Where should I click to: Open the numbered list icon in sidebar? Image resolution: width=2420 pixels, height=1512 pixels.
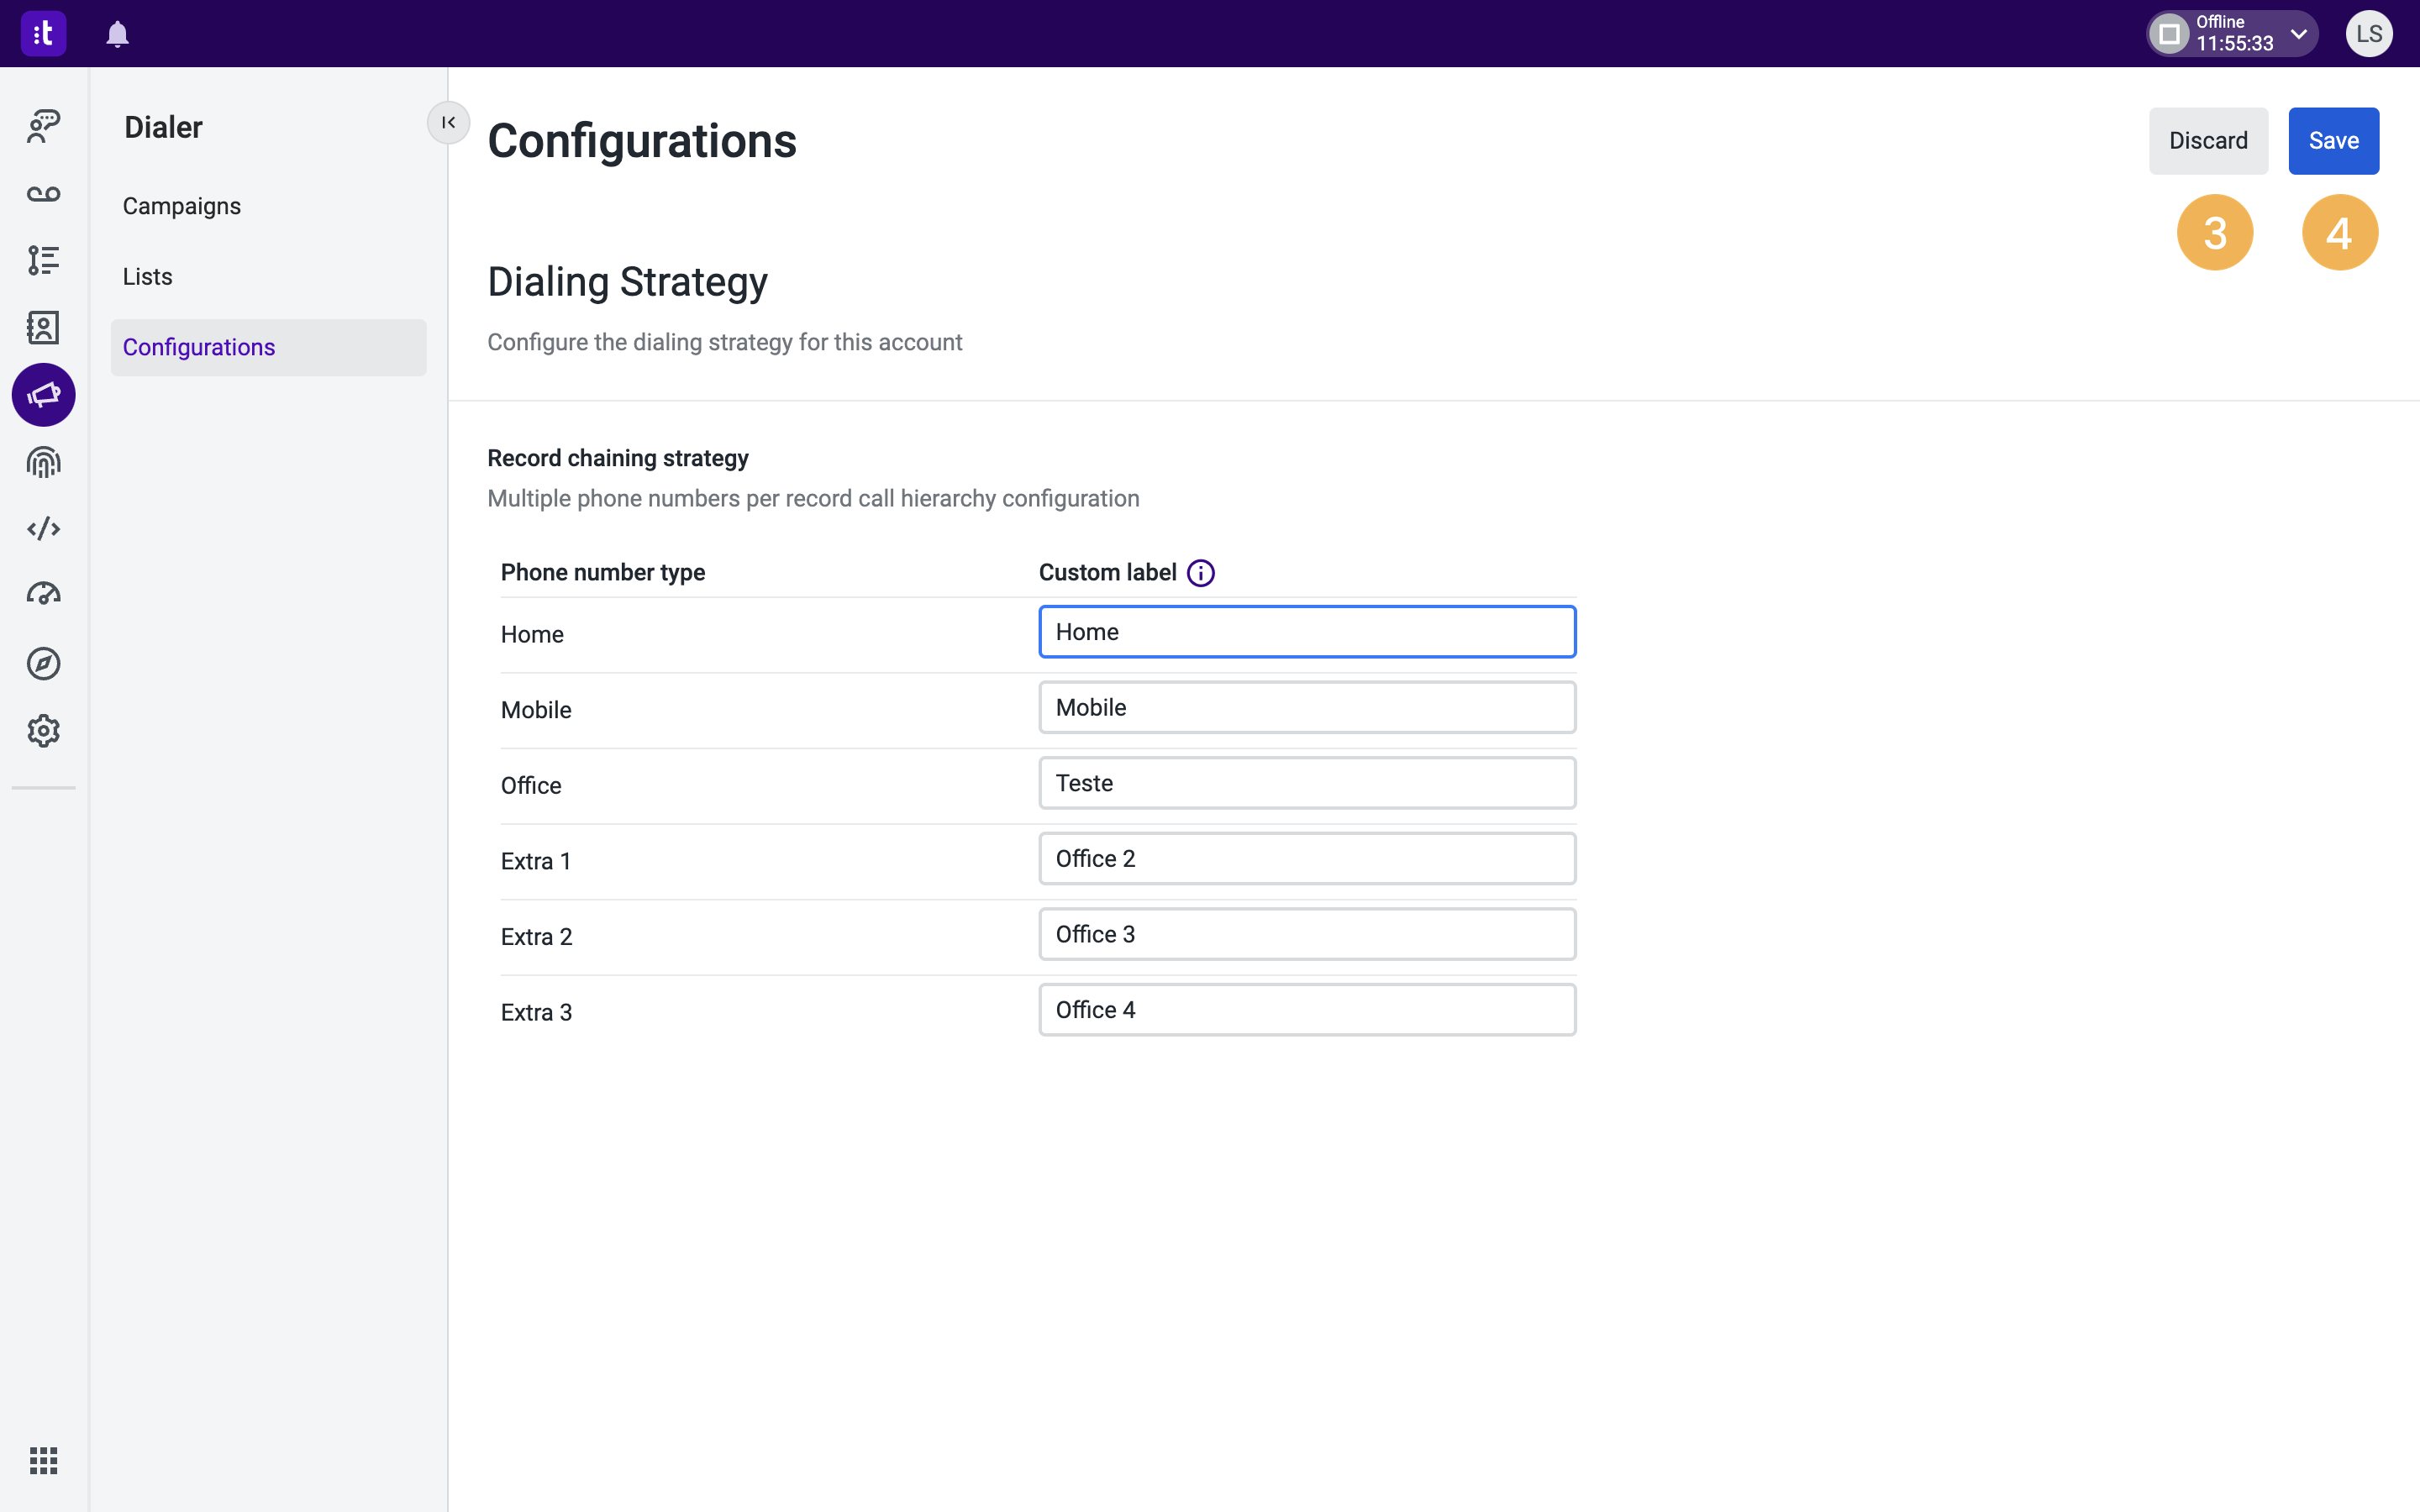click(x=43, y=260)
